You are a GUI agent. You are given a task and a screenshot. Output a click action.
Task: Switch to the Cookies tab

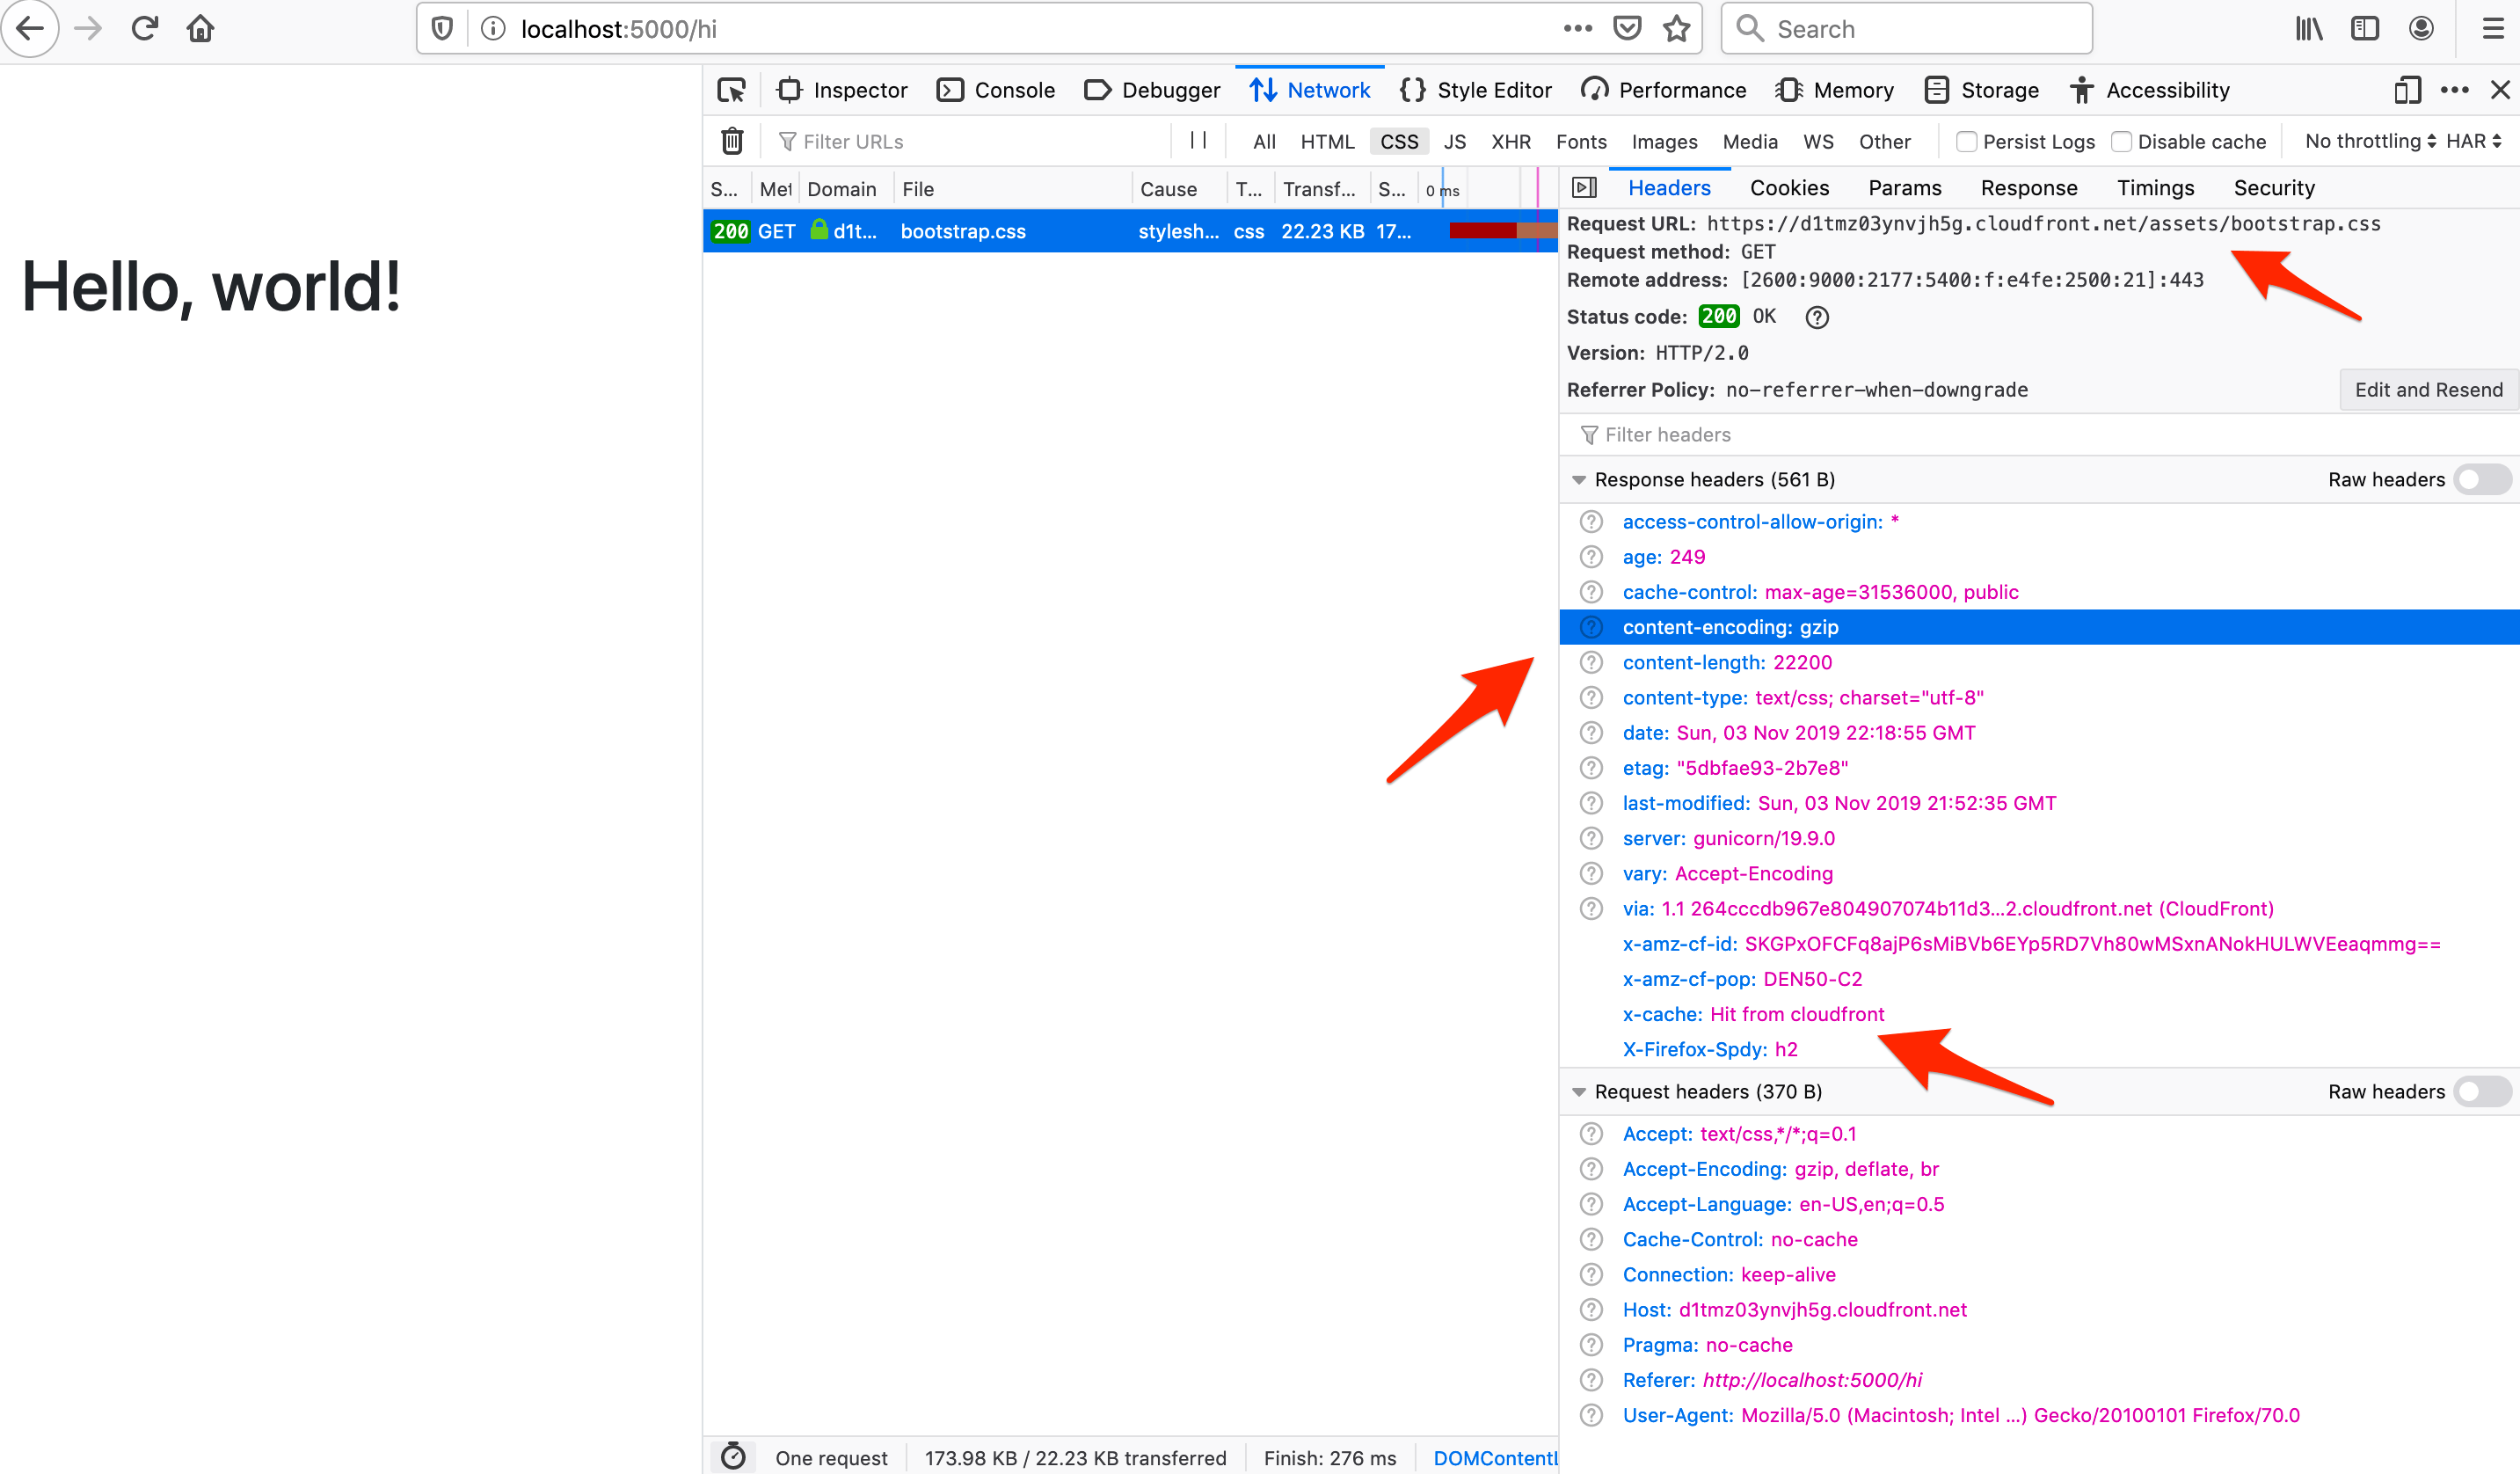point(1789,188)
